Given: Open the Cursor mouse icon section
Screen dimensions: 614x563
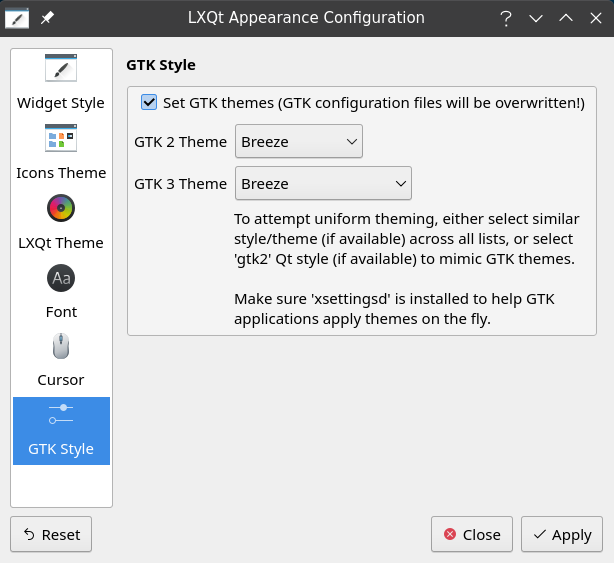Looking at the screenshot, I should 61,346.
